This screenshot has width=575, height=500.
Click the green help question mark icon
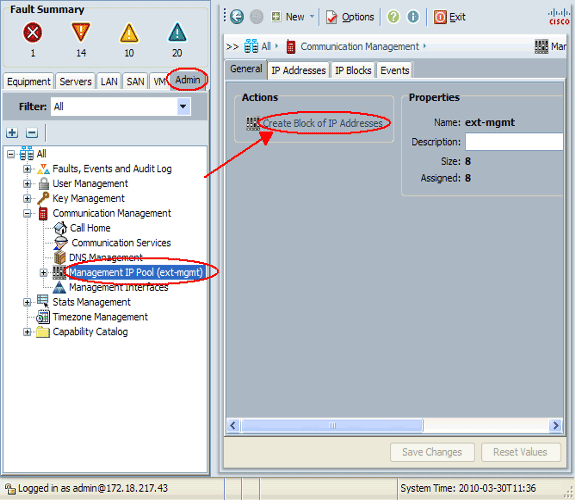(x=393, y=17)
